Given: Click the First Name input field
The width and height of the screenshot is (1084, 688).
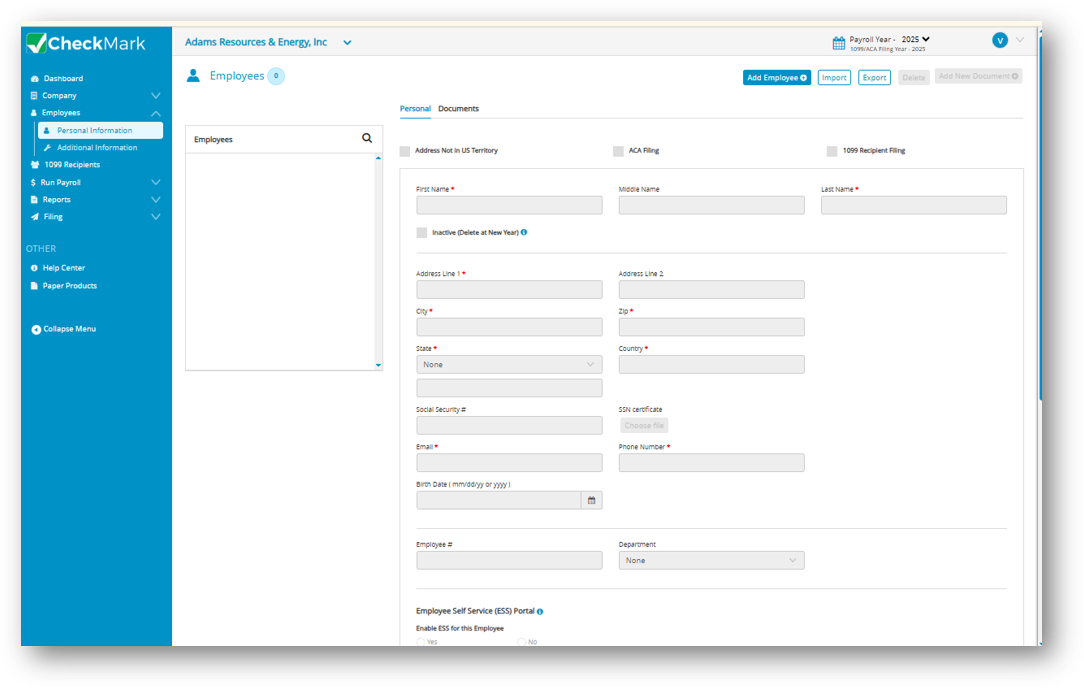Looking at the screenshot, I should (509, 205).
